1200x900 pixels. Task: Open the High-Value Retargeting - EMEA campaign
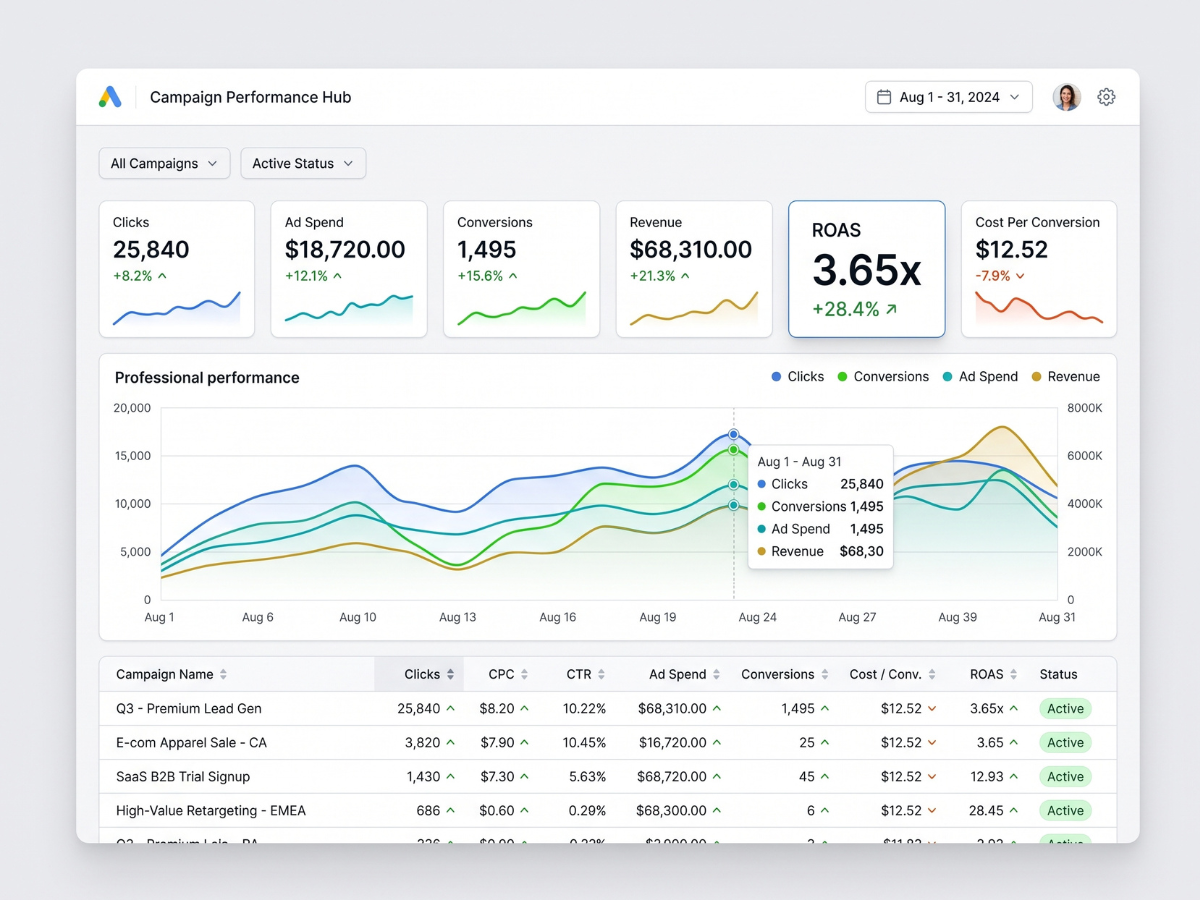[x=211, y=811]
